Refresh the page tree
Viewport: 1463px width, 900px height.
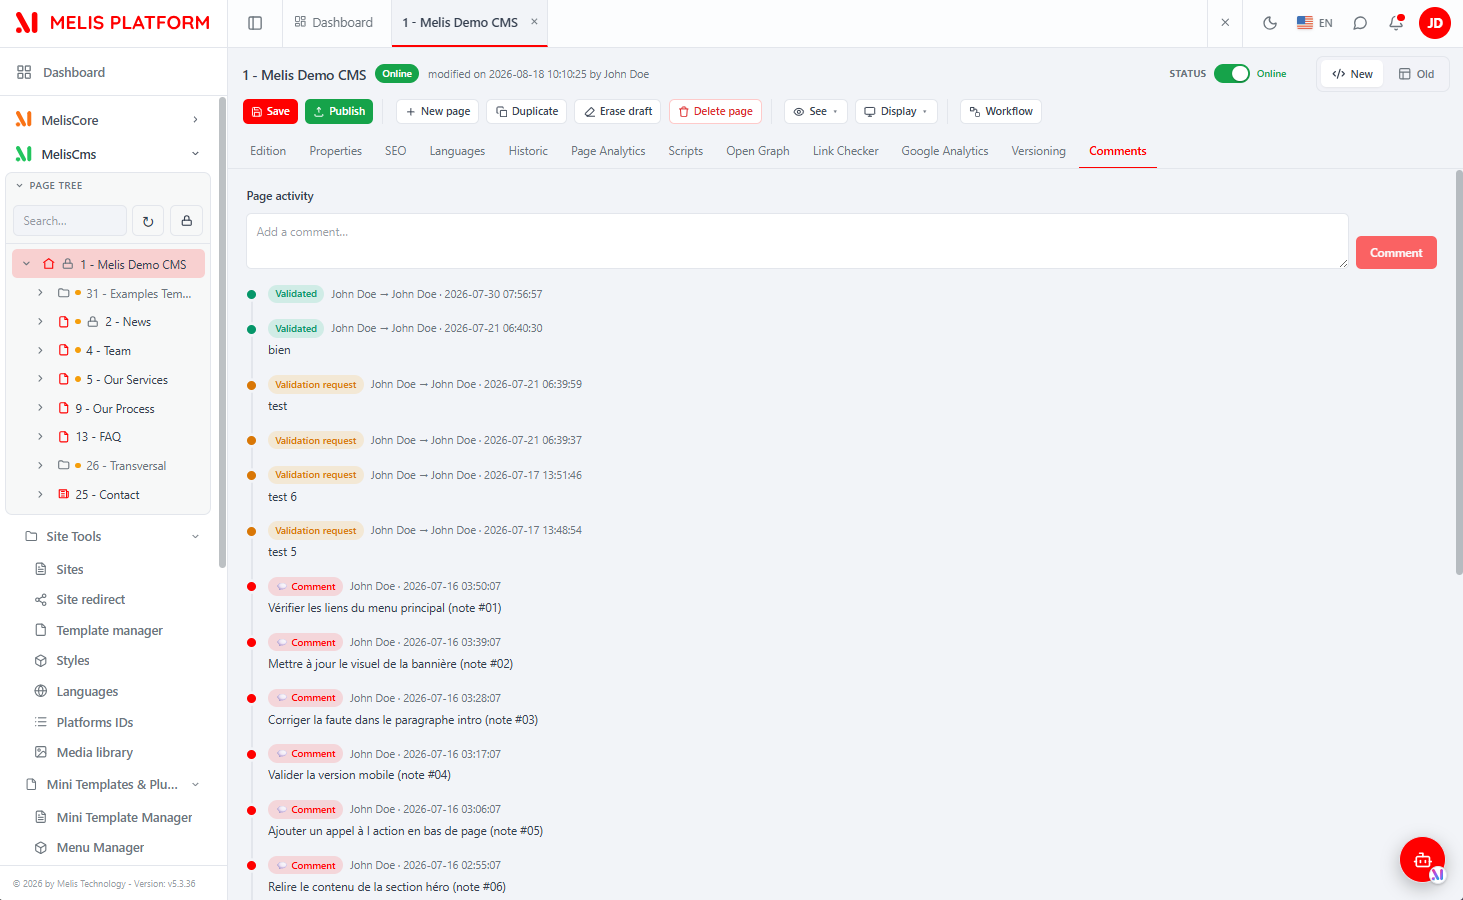[148, 221]
